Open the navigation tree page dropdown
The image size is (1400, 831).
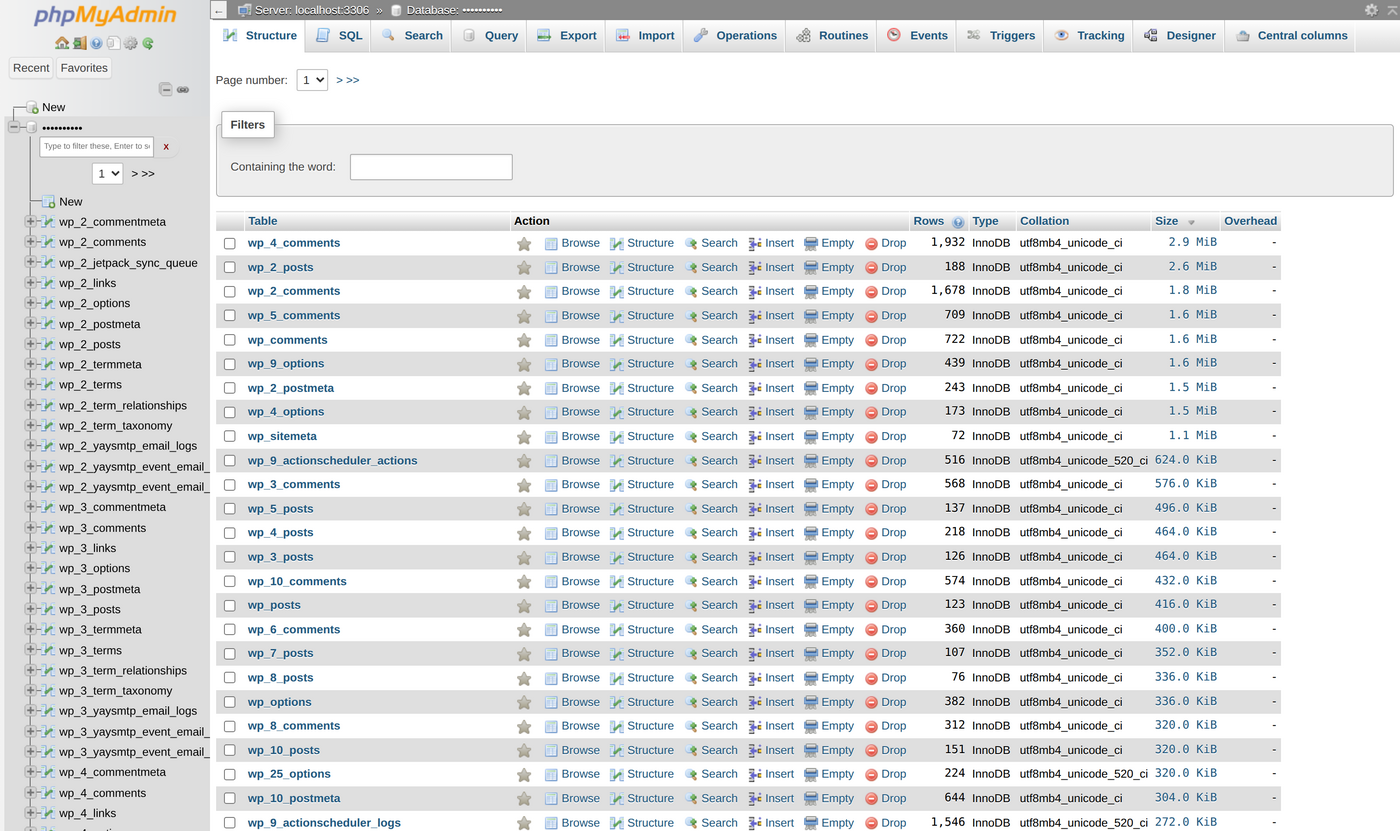(x=107, y=173)
